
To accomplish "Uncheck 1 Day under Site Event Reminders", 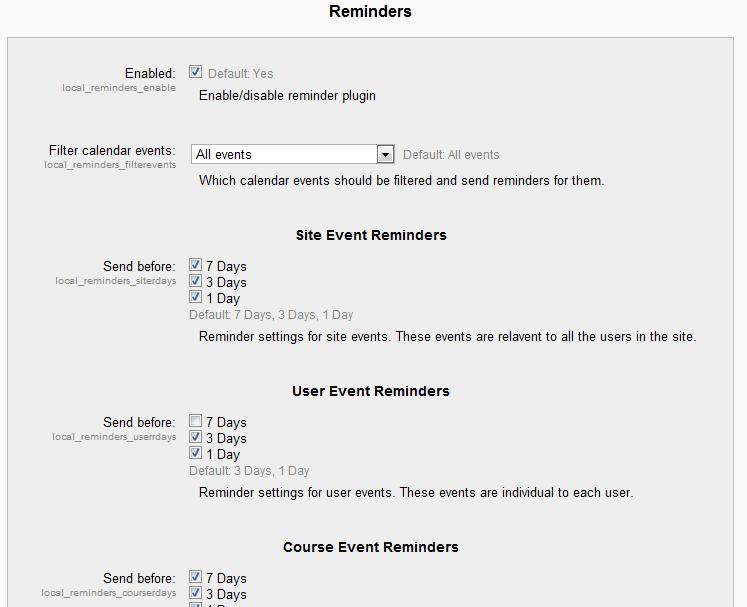I will [196, 298].
